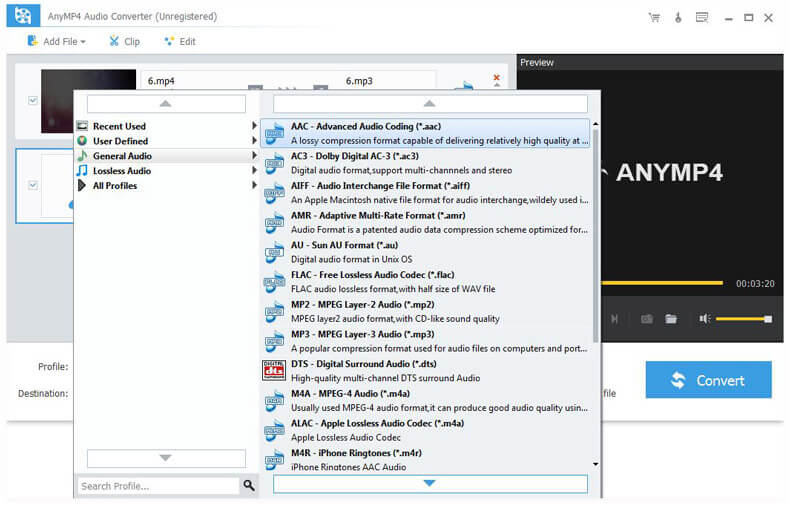Skip to next frame in preview controls
Viewport: 790px width, 507px height.
614,319
